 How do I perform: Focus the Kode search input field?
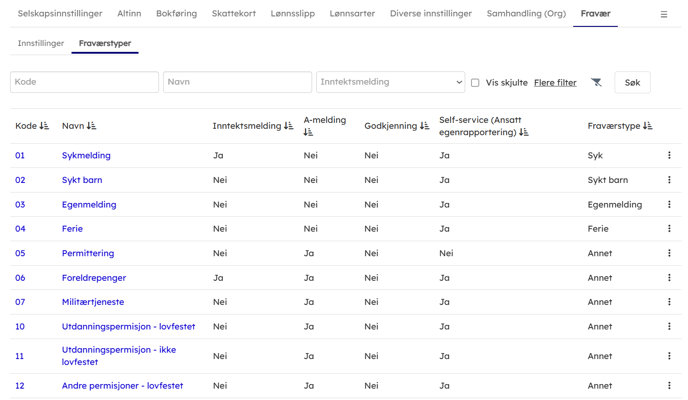(84, 82)
